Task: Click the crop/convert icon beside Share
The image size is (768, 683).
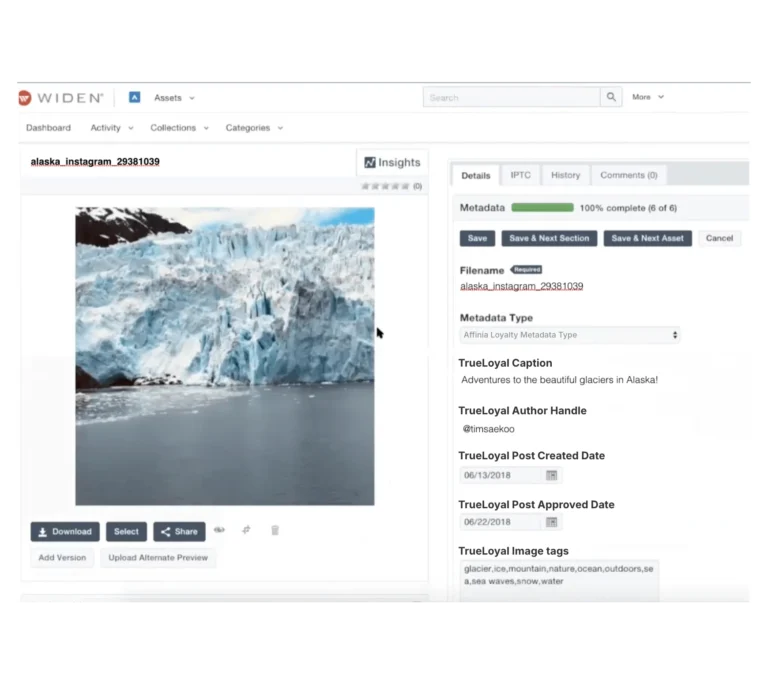Action: point(247,531)
